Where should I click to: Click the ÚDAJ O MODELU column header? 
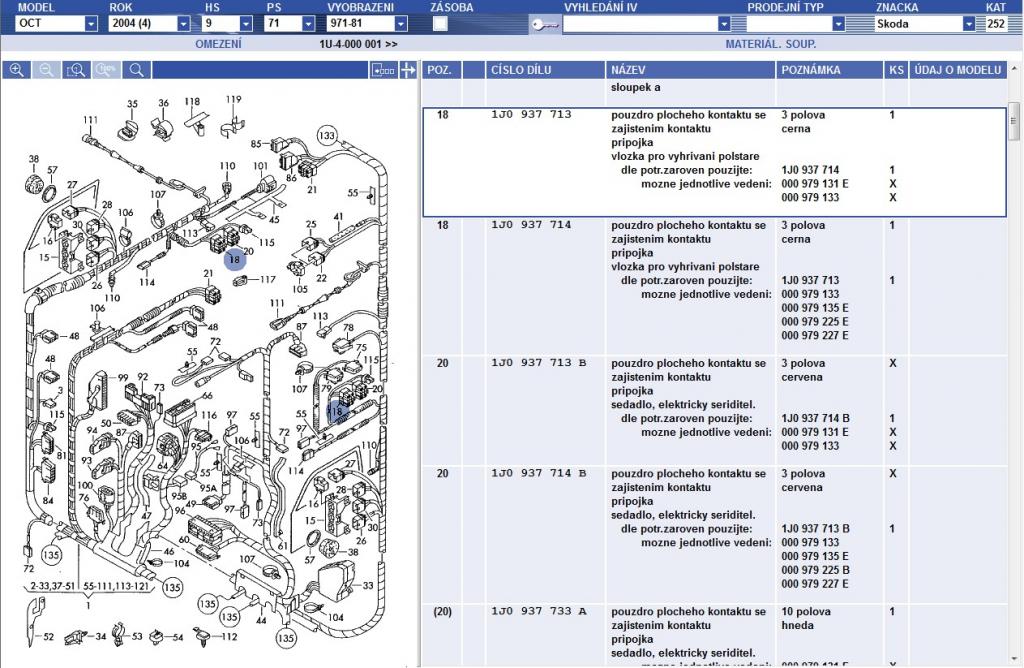957,70
